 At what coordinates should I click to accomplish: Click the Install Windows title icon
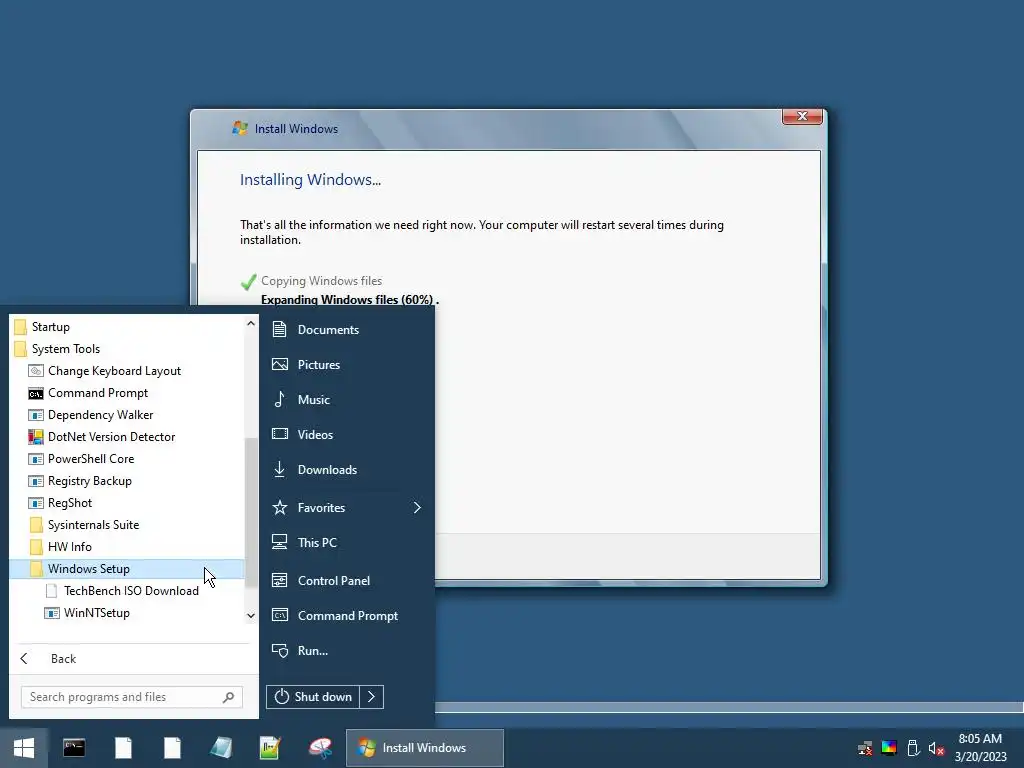(x=240, y=128)
